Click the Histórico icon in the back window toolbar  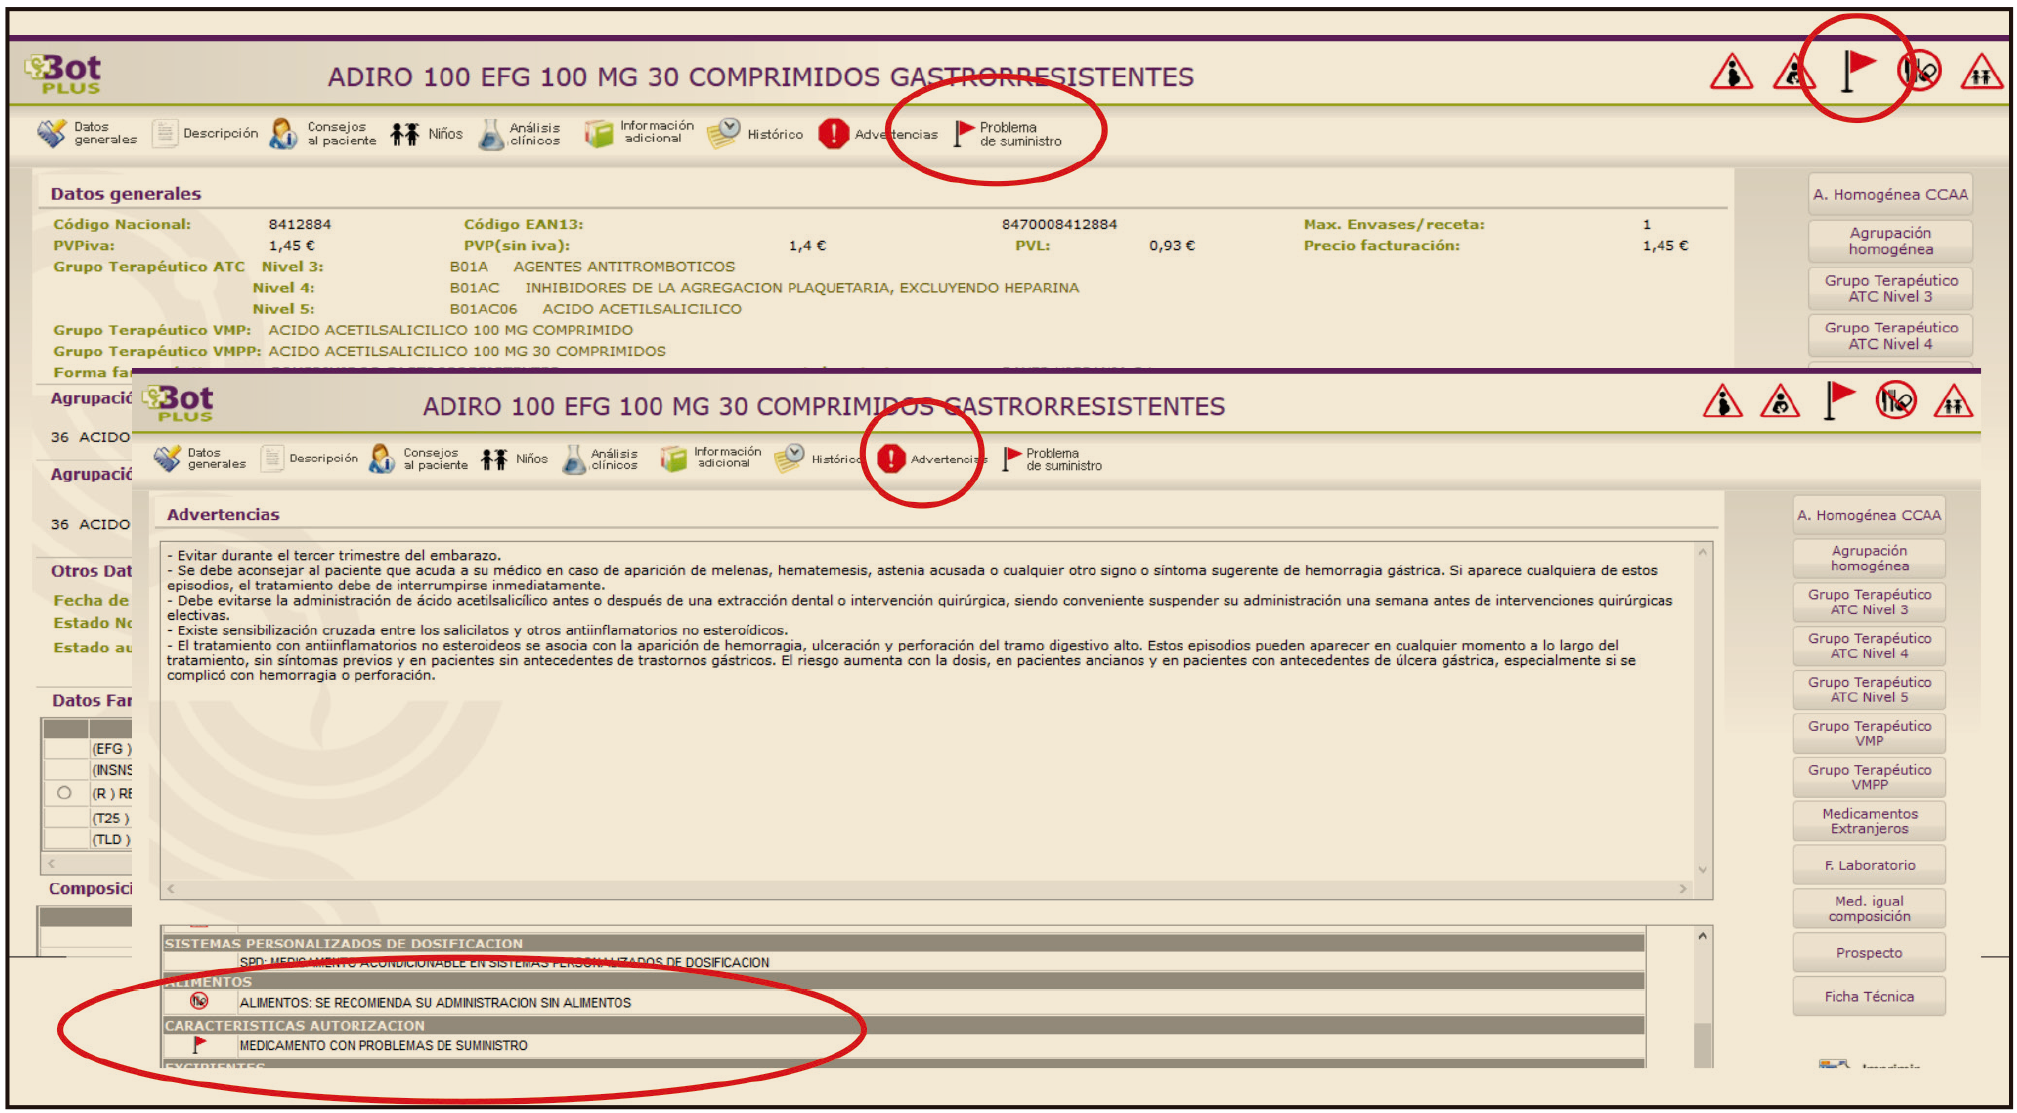click(723, 133)
